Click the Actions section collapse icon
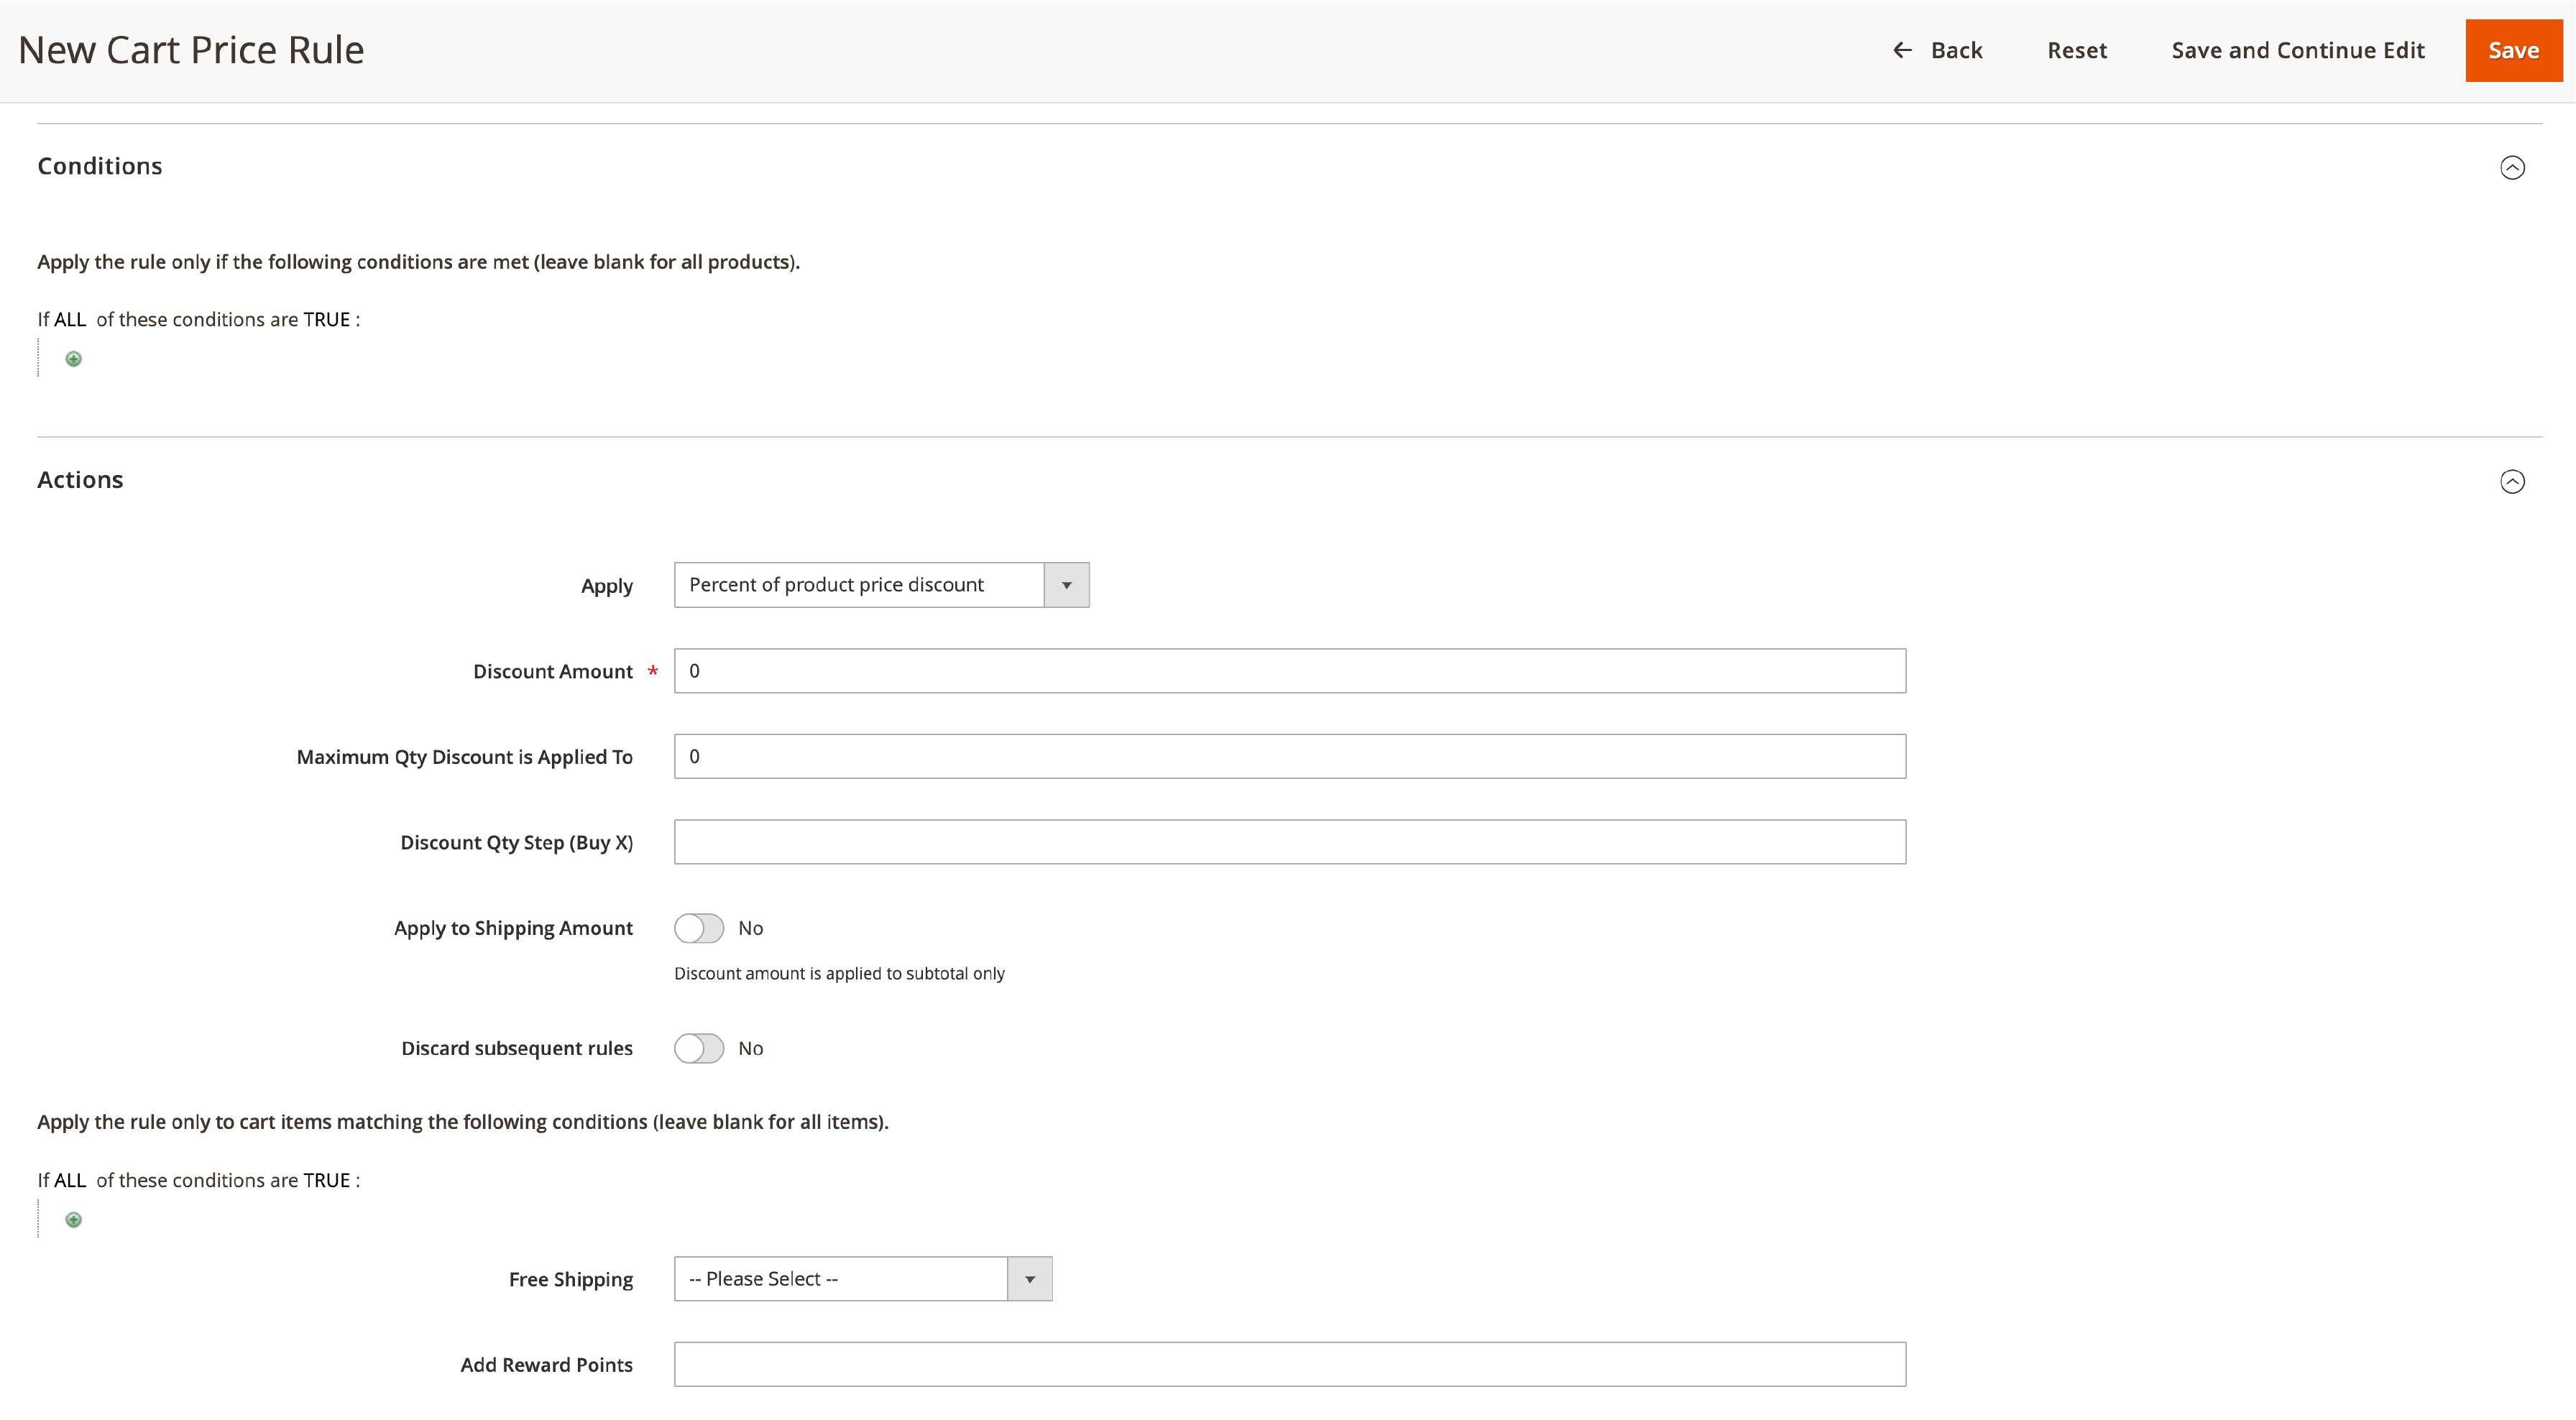Screen dimensions: 2576x1420 (2511, 481)
